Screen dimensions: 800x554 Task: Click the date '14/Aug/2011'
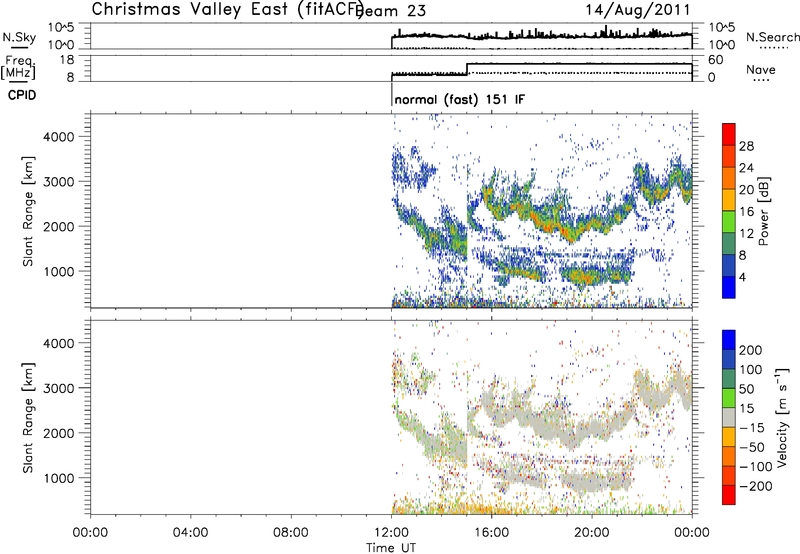[x=638, y=10]
